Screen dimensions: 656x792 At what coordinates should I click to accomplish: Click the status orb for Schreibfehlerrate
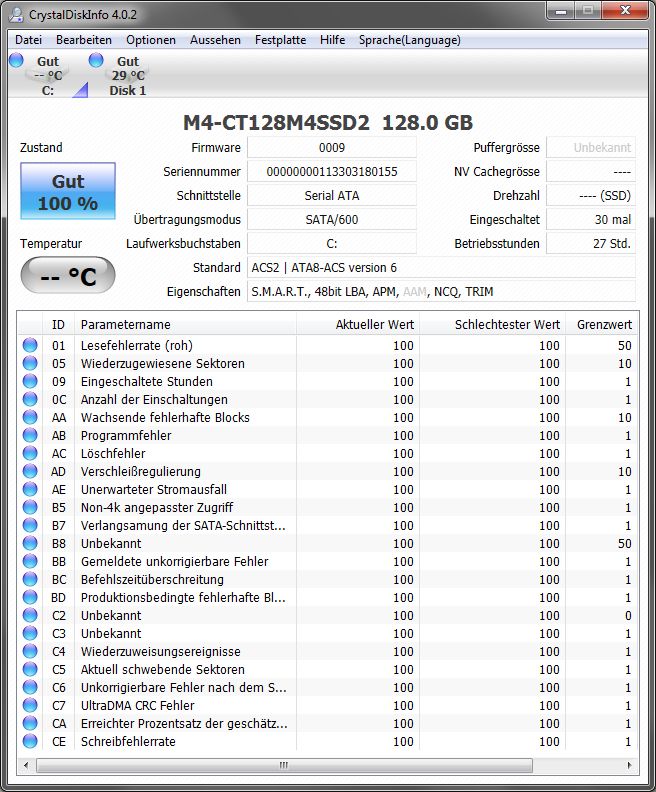[x=30, y=741]
